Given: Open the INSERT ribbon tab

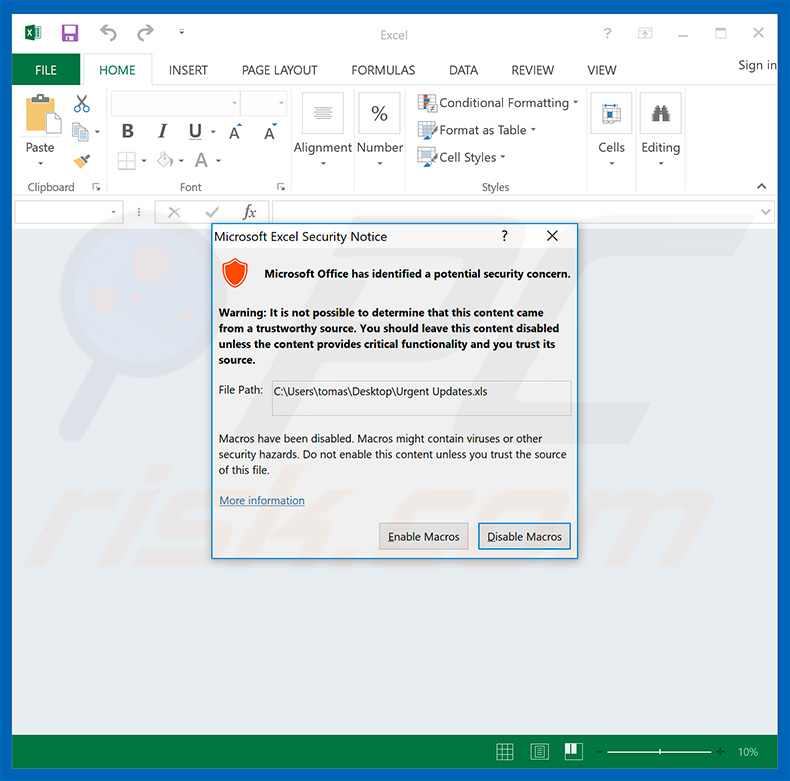Looking at the screenshot, I should point(188,70).
